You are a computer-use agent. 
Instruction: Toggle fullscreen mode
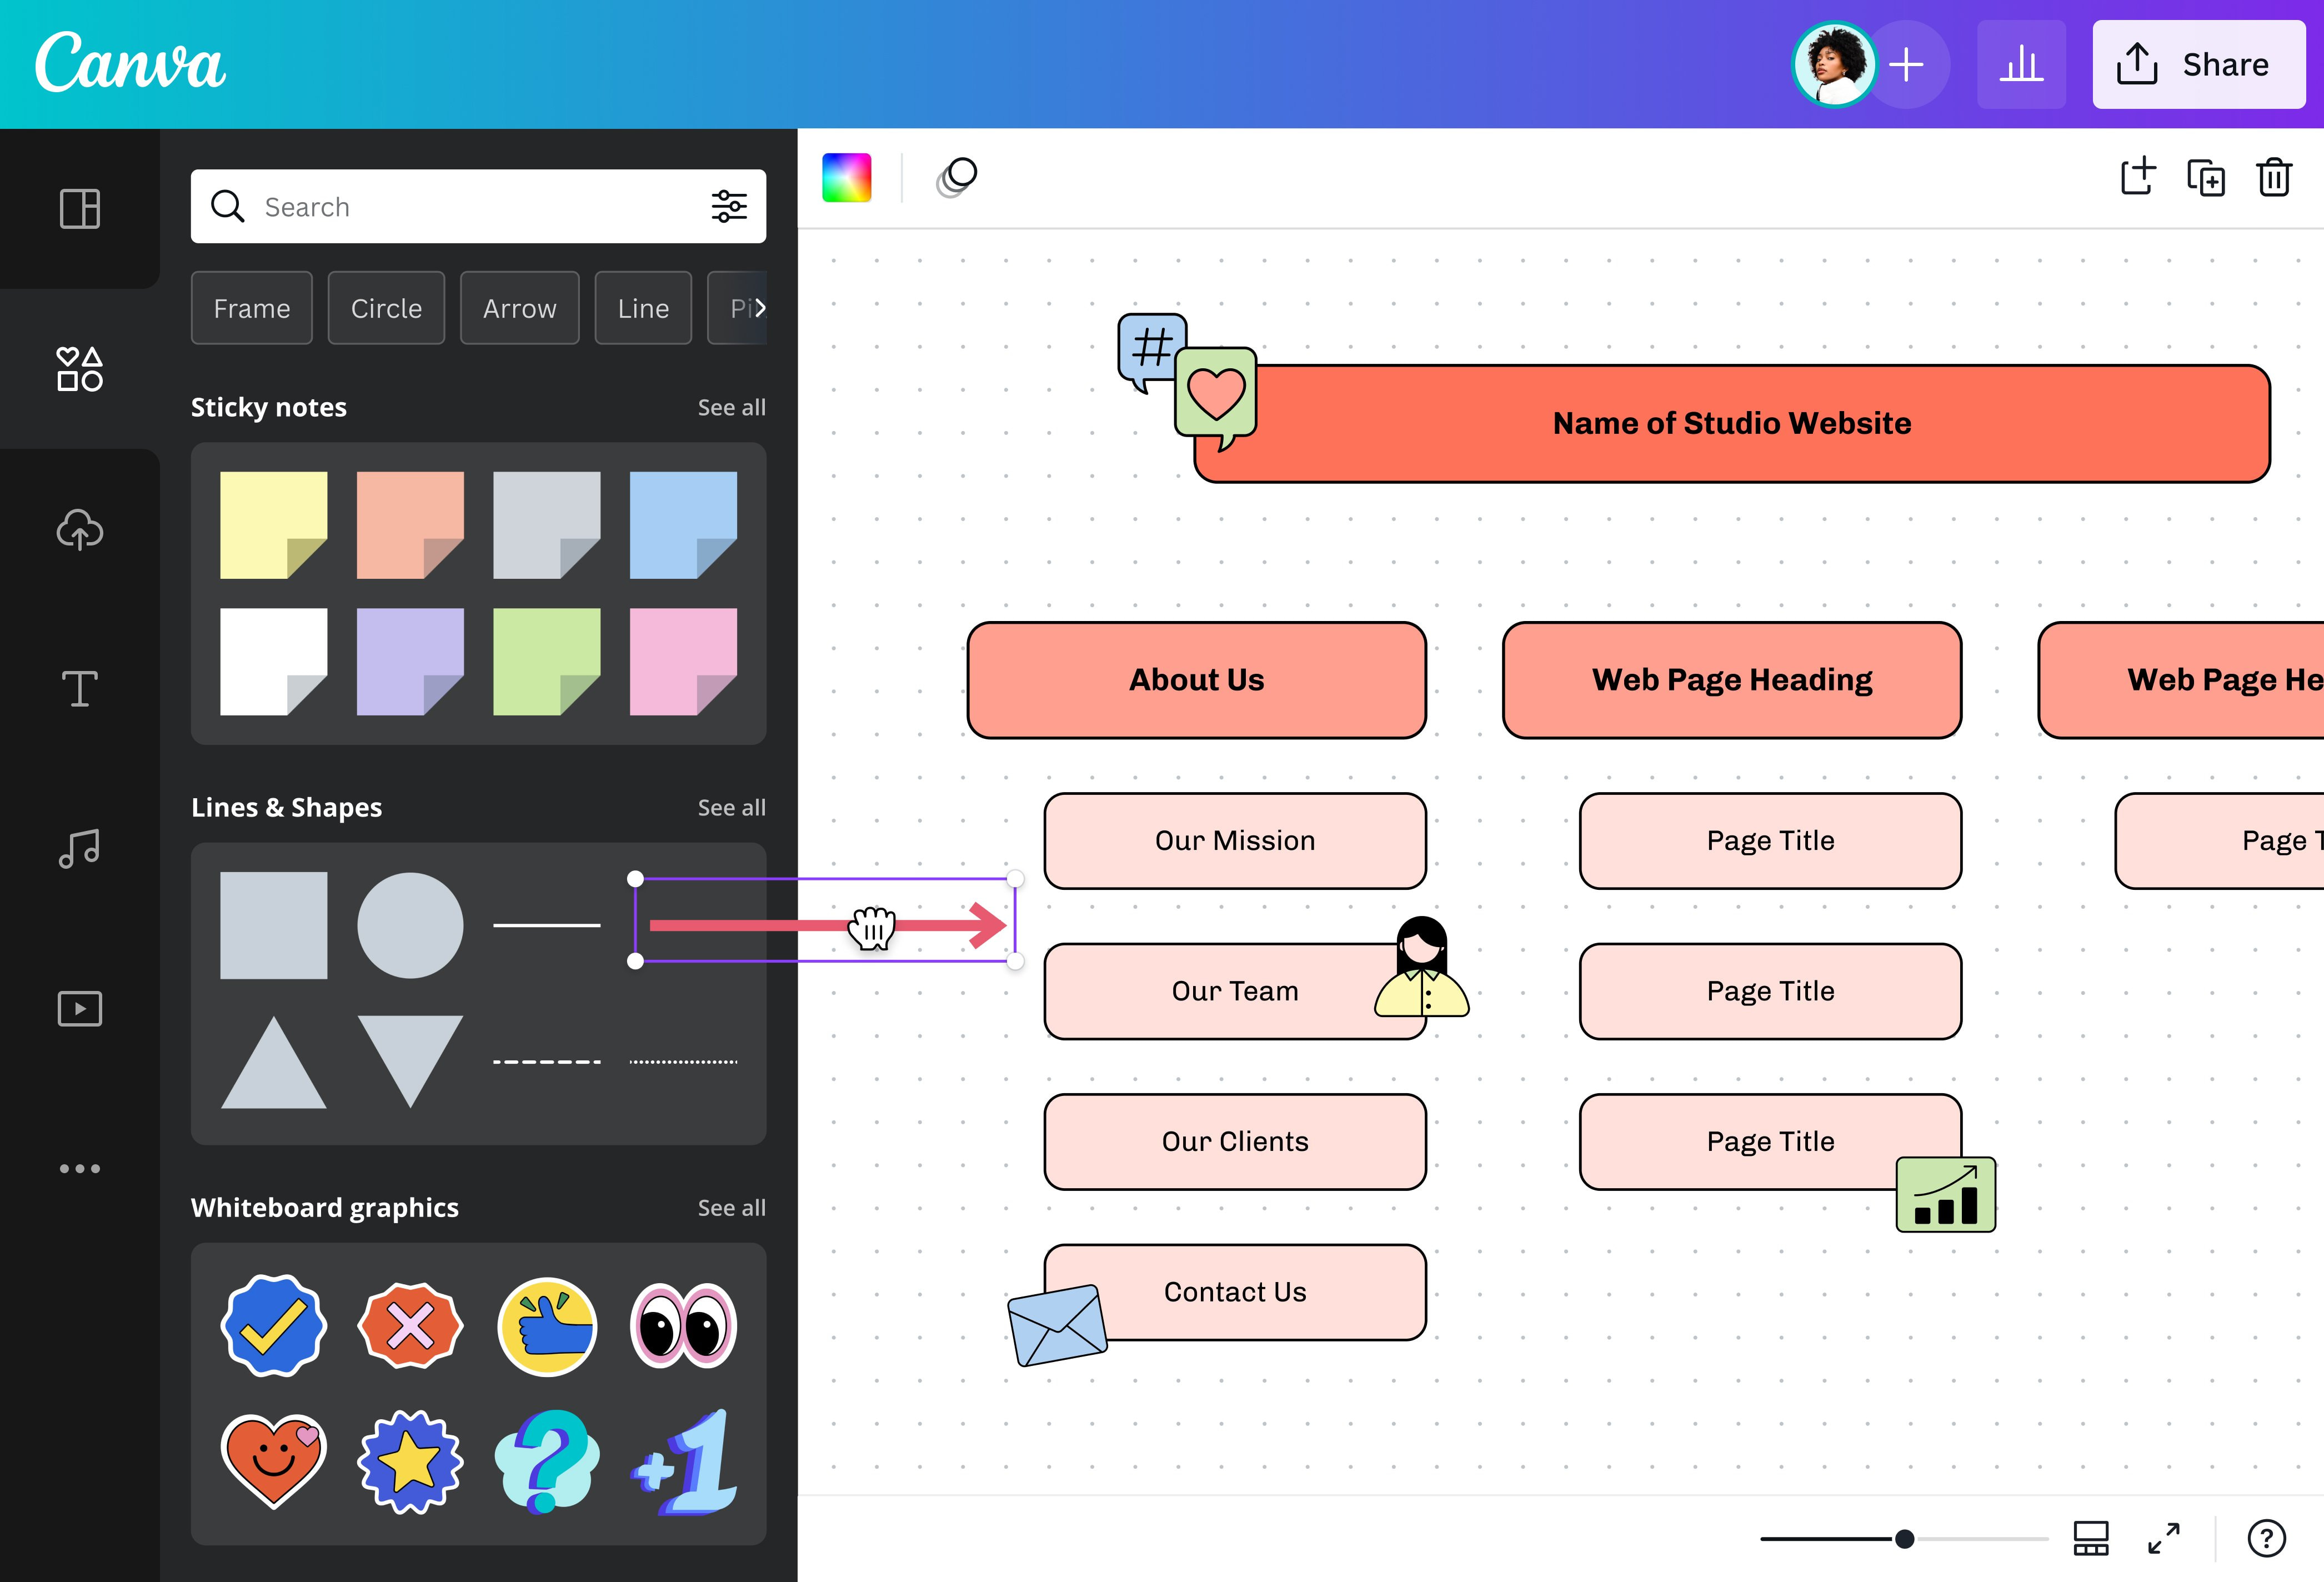click(2164, 1538)
